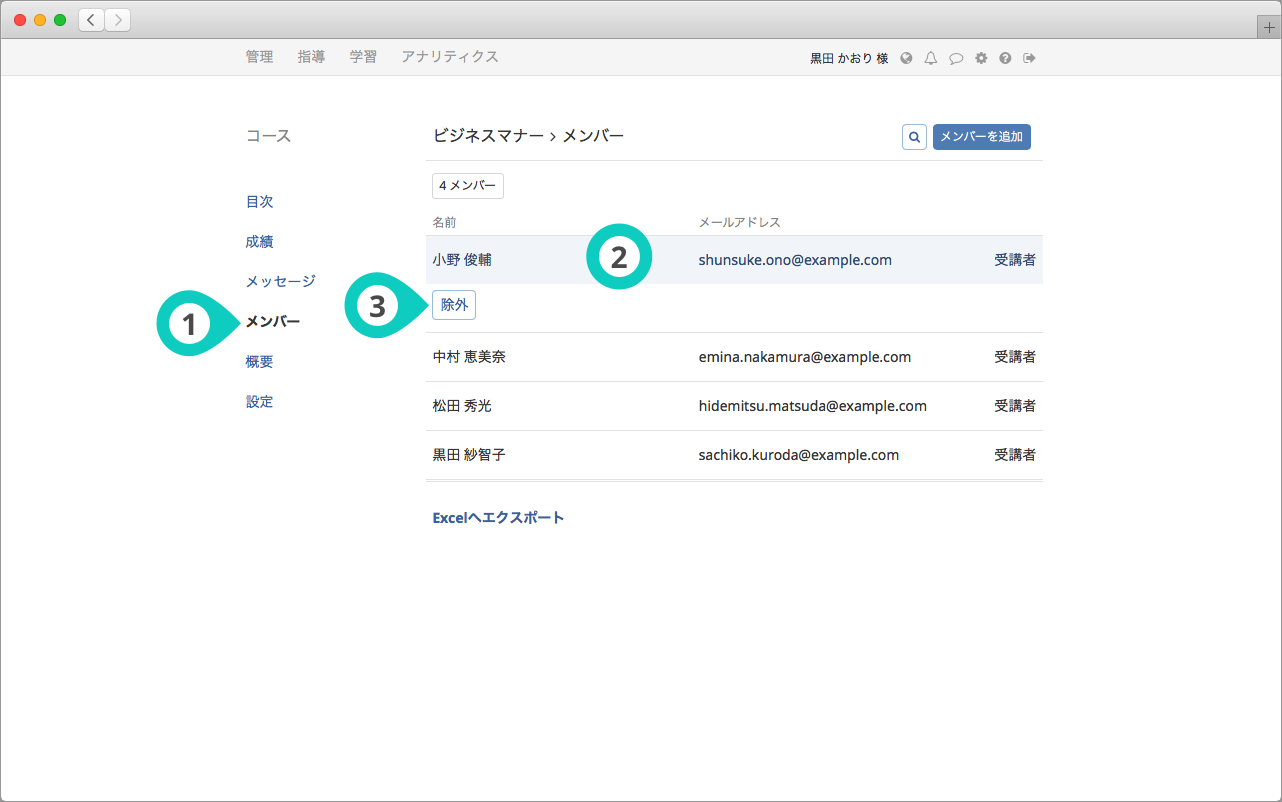Image resolution: width=1282 pixels, height=802 pixels.
Task: Switch to the 指導 menu
Action: [x=311, y=57]
